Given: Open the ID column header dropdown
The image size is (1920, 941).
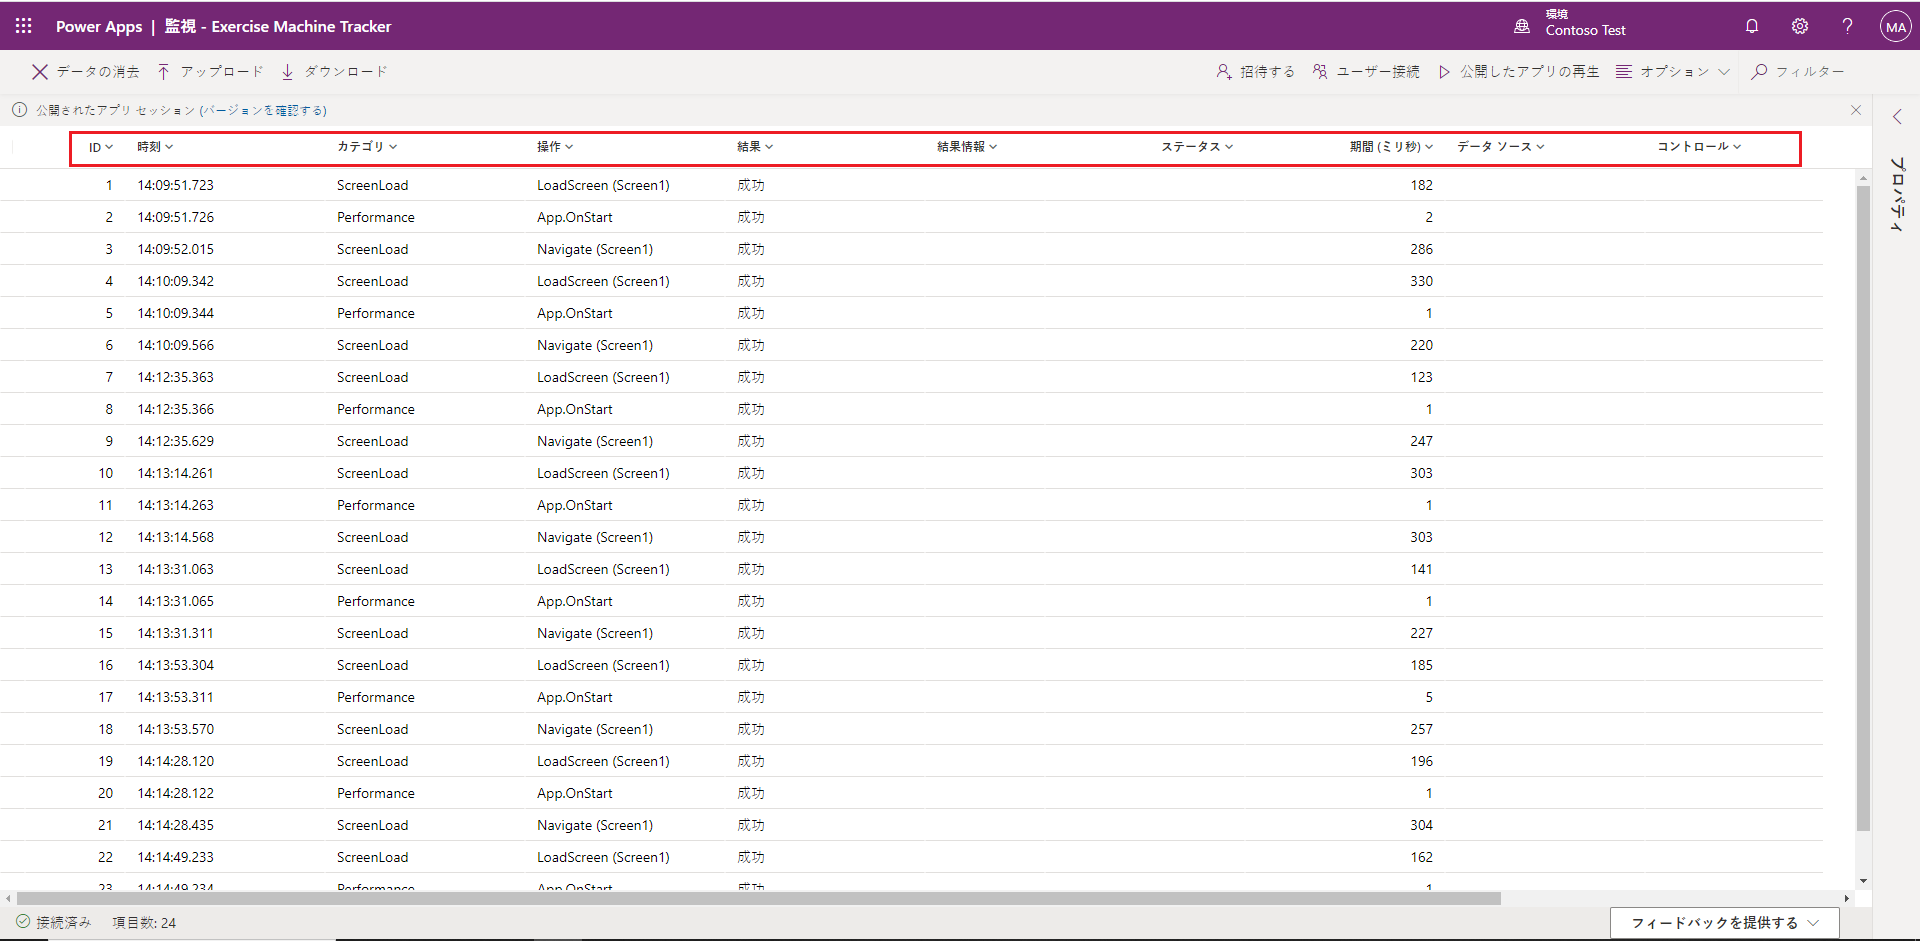Looking at the screenshot, I should pos(101,147).
